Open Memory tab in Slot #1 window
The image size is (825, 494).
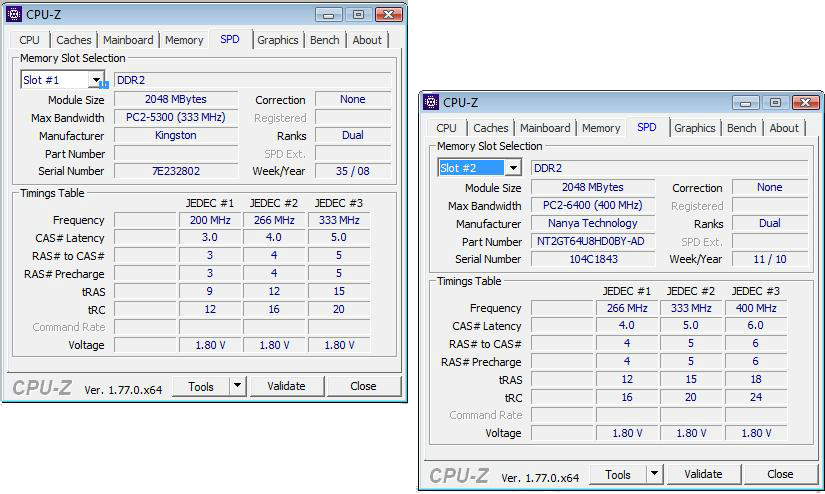[x=184, y=40]
